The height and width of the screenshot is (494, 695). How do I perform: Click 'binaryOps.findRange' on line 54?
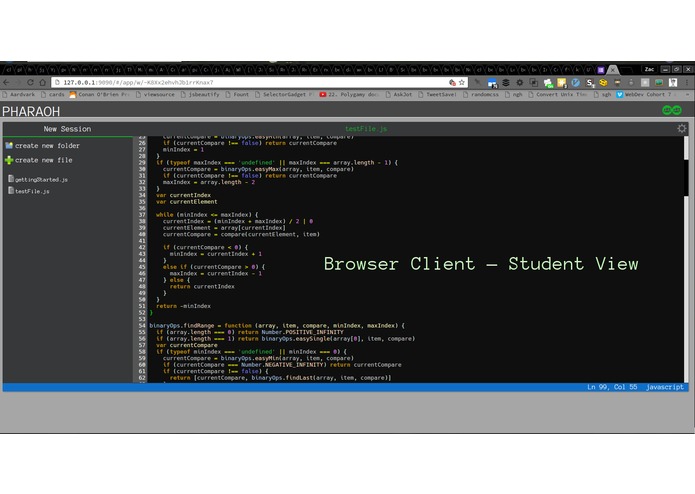pyautogui.click(x=182, y=325)
